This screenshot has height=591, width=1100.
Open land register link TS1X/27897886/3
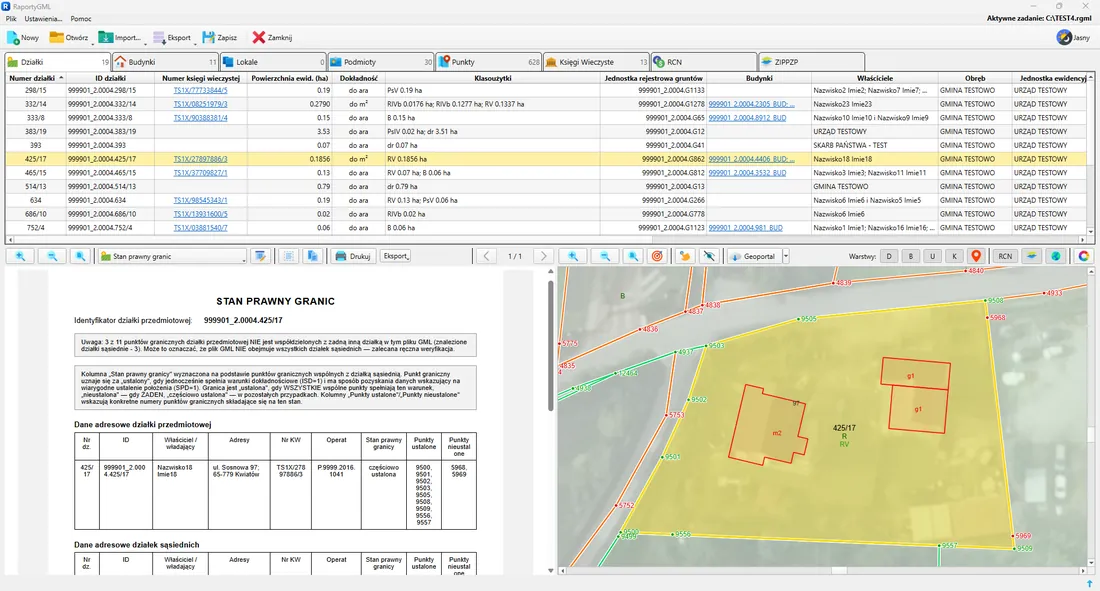point(201,159)
